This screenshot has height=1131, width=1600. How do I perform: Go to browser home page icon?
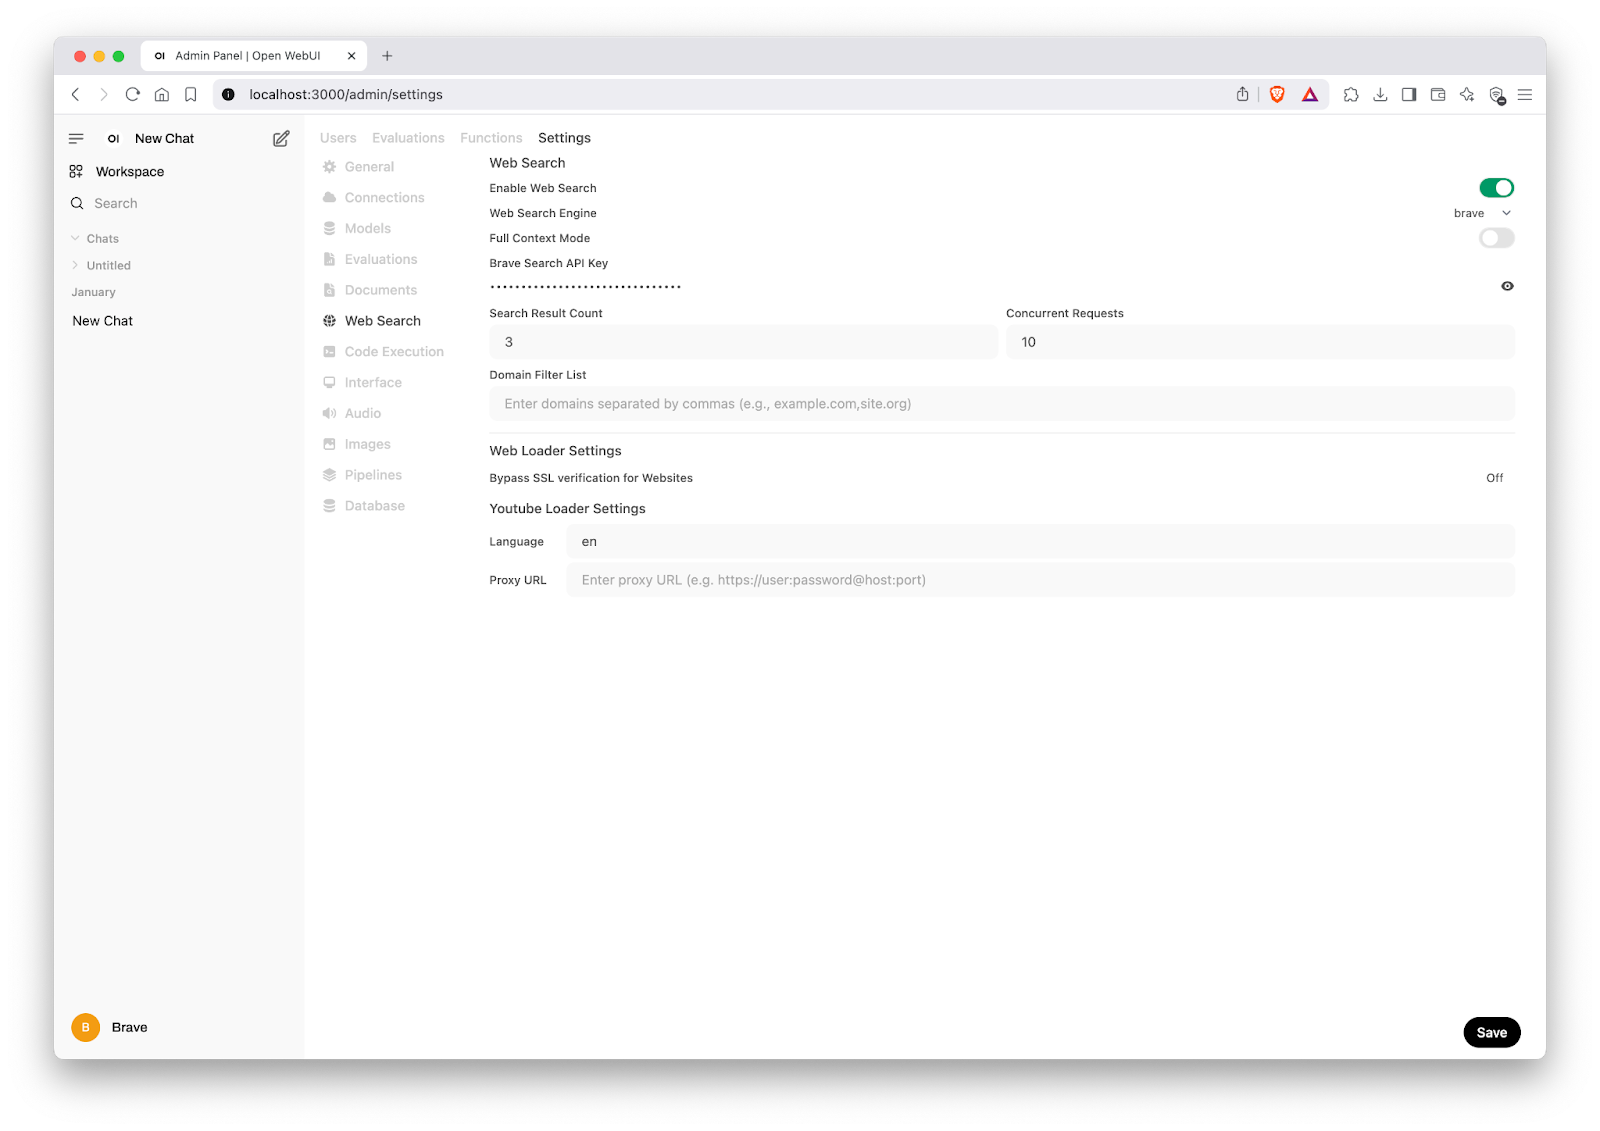coord(162,94)
